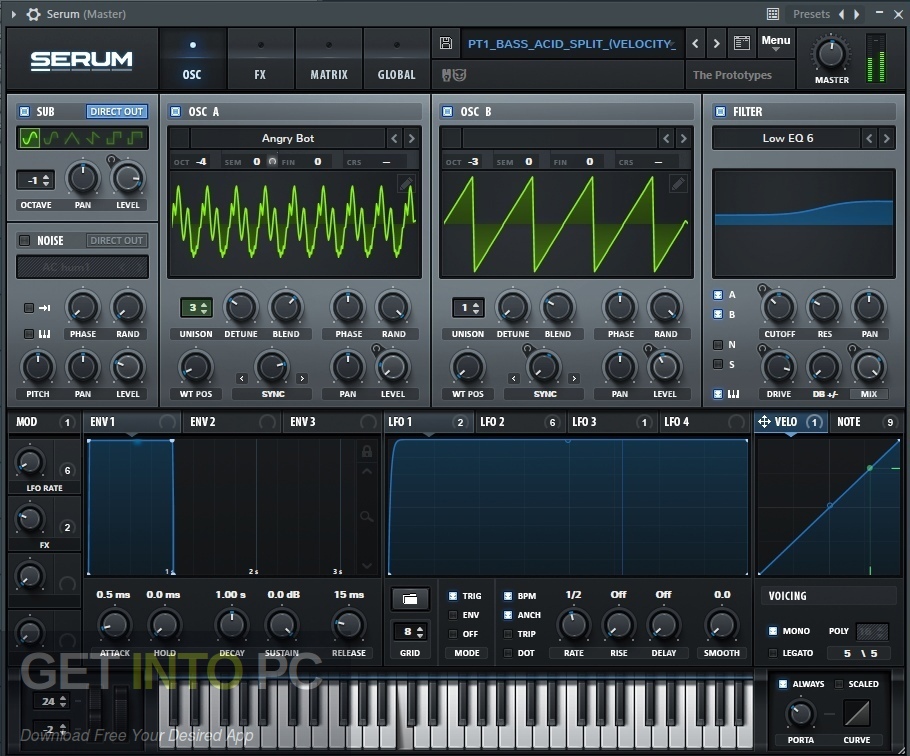Click the MASTER volume knob
The image size is (910, 756).
pos(831,55)
